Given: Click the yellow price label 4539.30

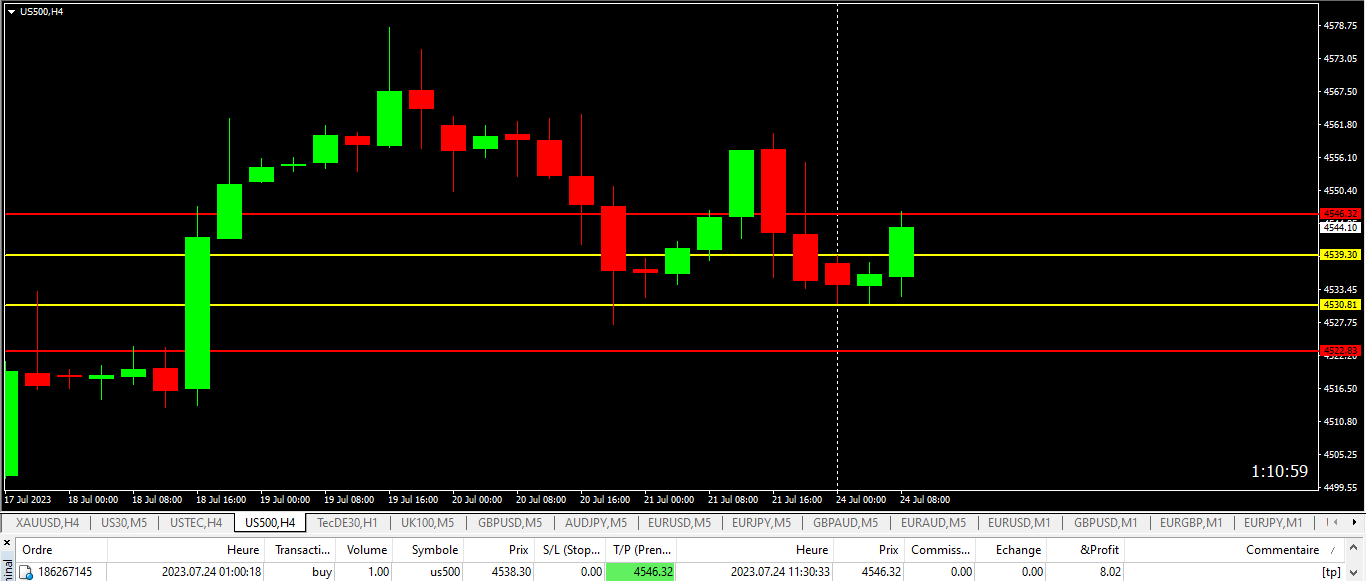Looking at the screenshot, I should (1340, 255).
